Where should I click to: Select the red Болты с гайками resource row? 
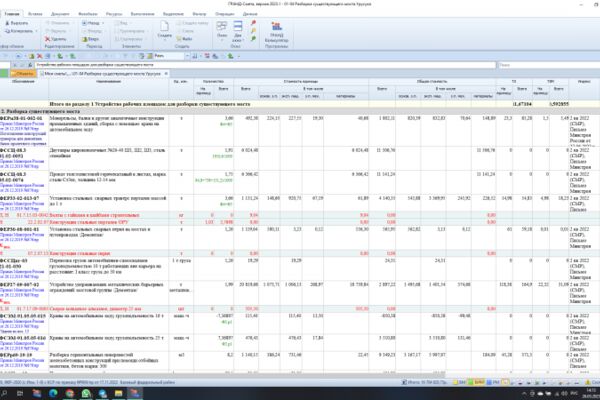point(300,215)
